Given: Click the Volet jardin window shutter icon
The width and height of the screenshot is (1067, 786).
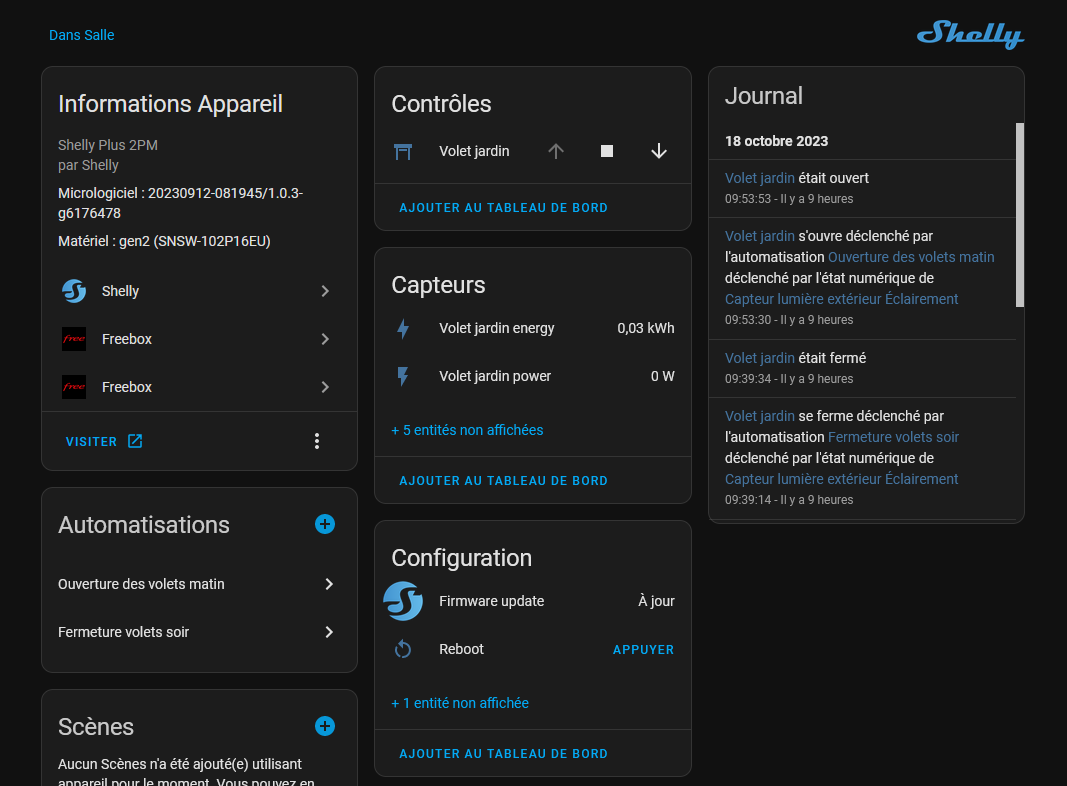Looking at the screenshot, I should click(x=403, y=151).
